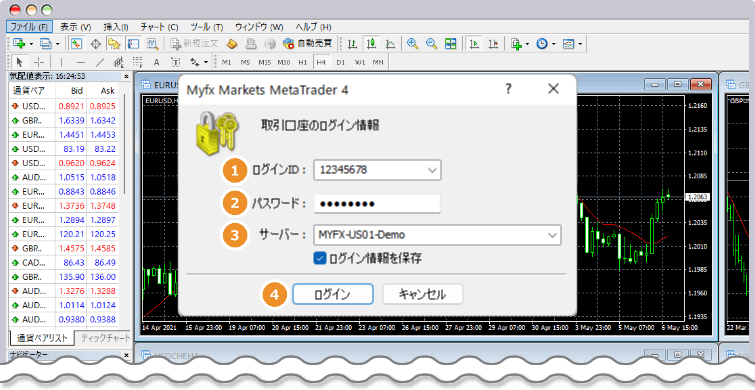Select the vertical line drawing tool
This screenshot has width=755, height=390.
click(61, 62)
